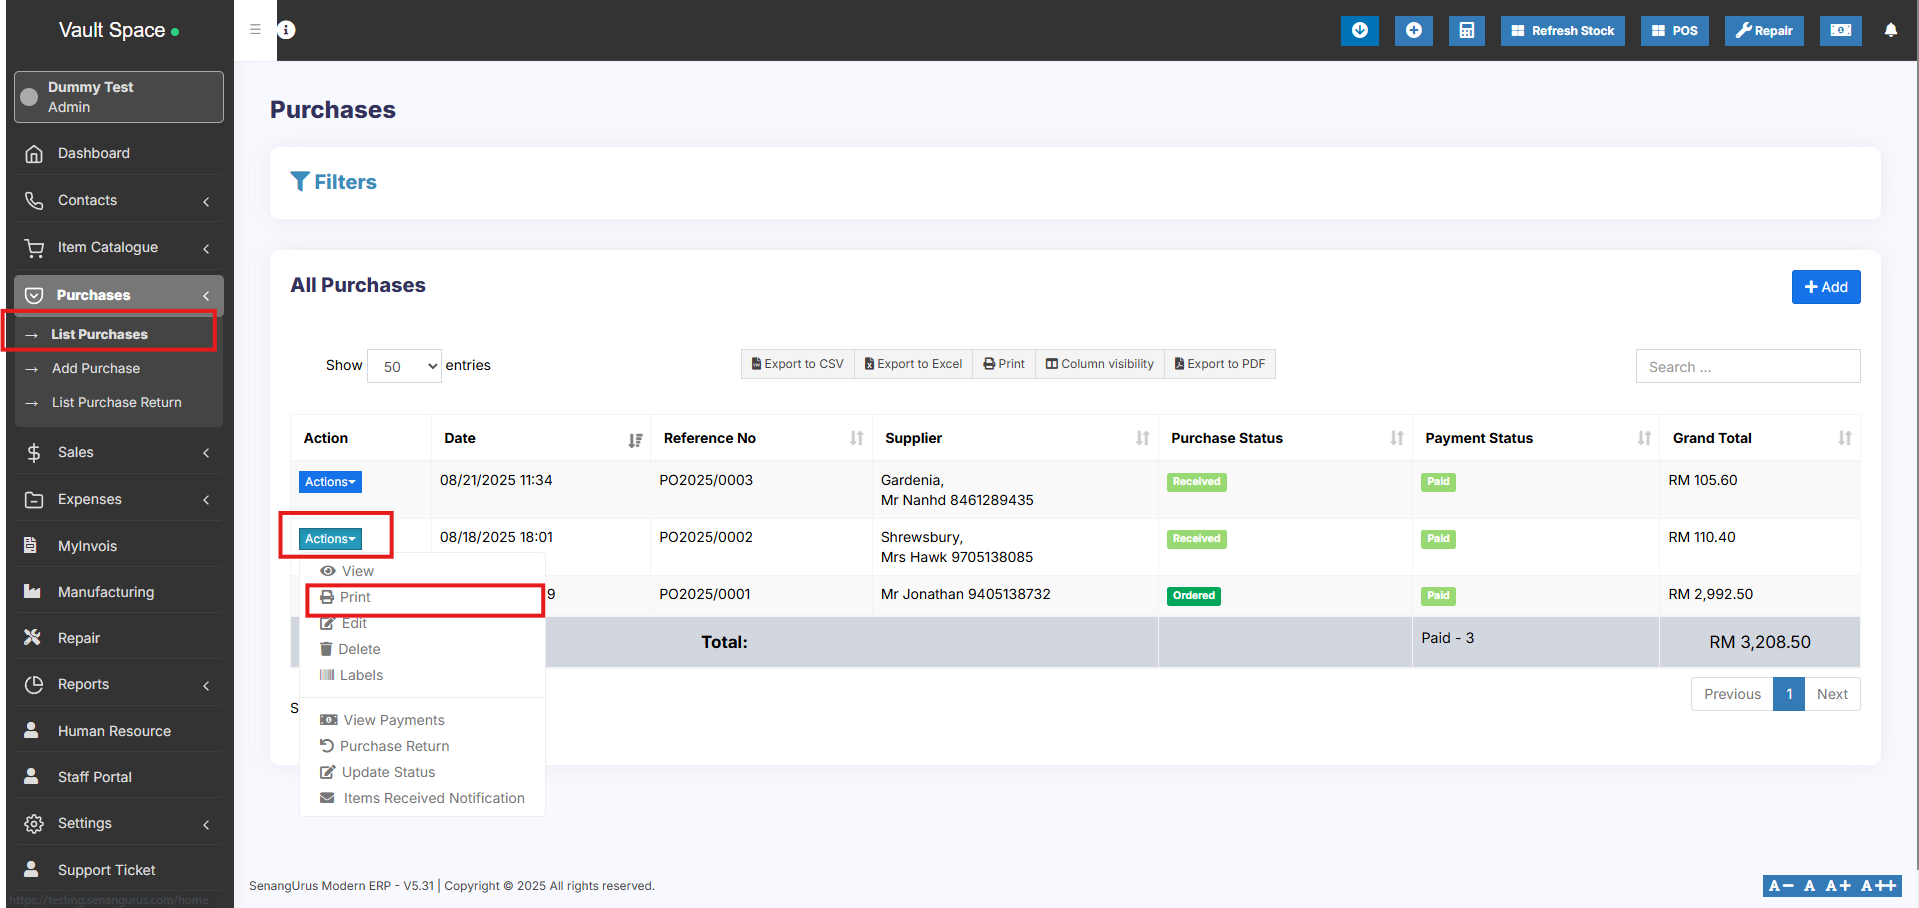Click the money bill icon button
The image size is (1919, 908).
1840,30
